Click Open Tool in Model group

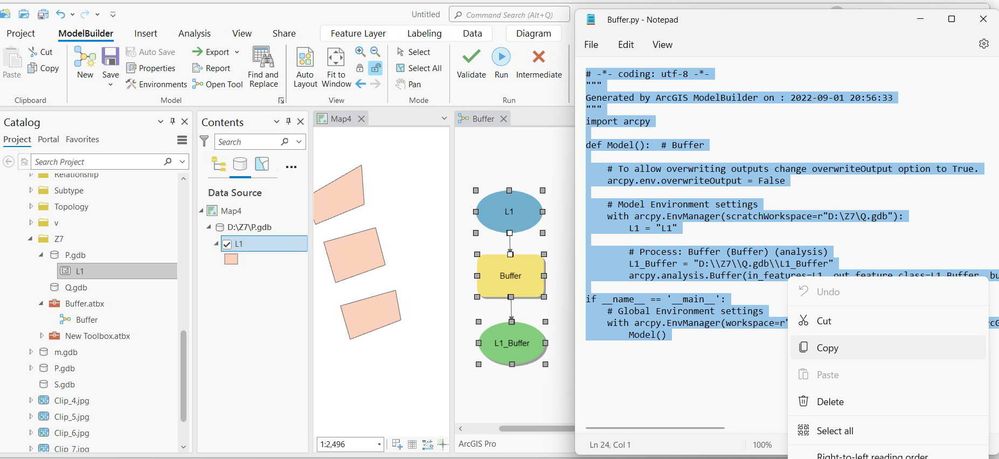(x=217, y=84)
